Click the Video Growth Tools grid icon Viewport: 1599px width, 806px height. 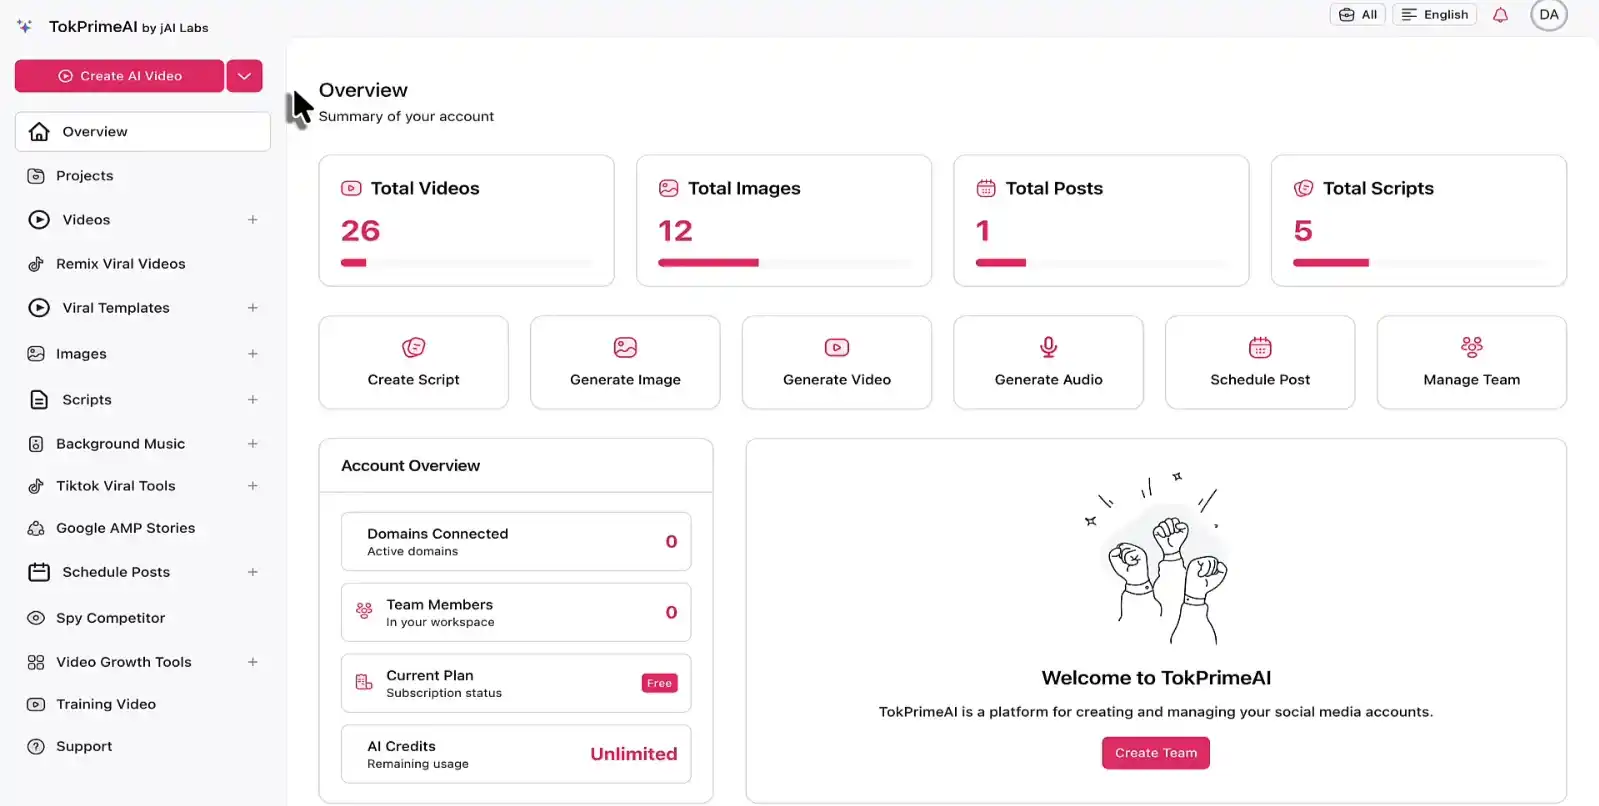coord(36,662)
